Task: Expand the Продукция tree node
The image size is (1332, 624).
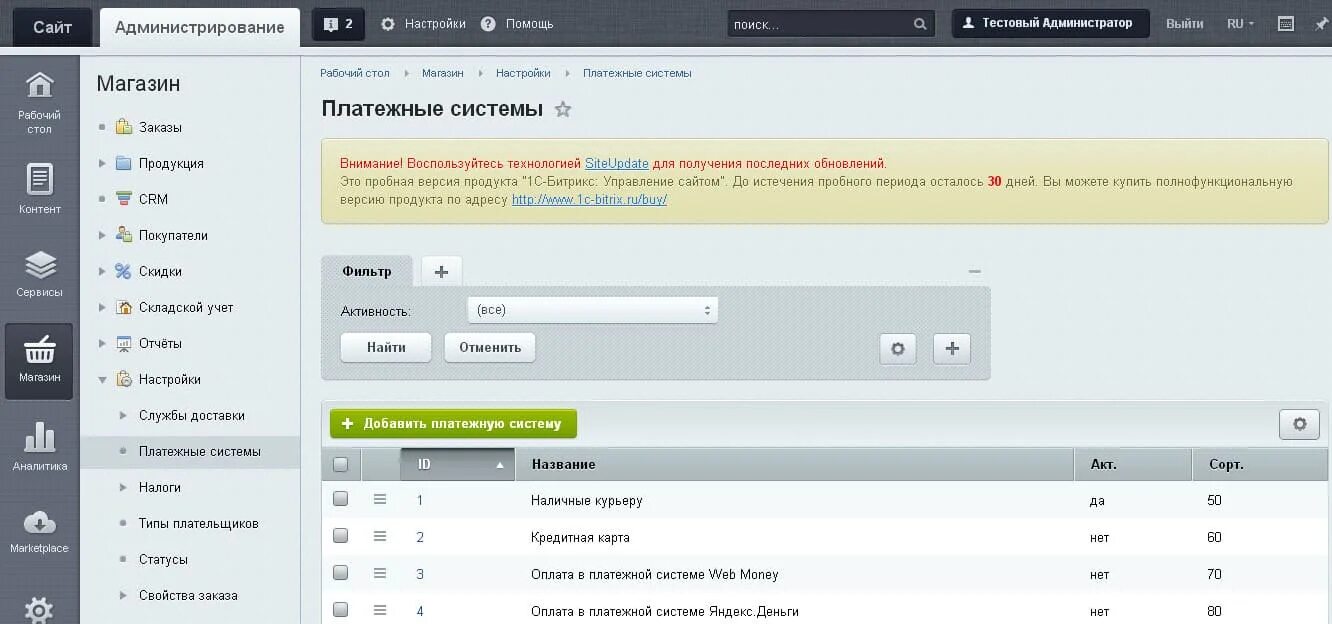Action: point(102,163)
